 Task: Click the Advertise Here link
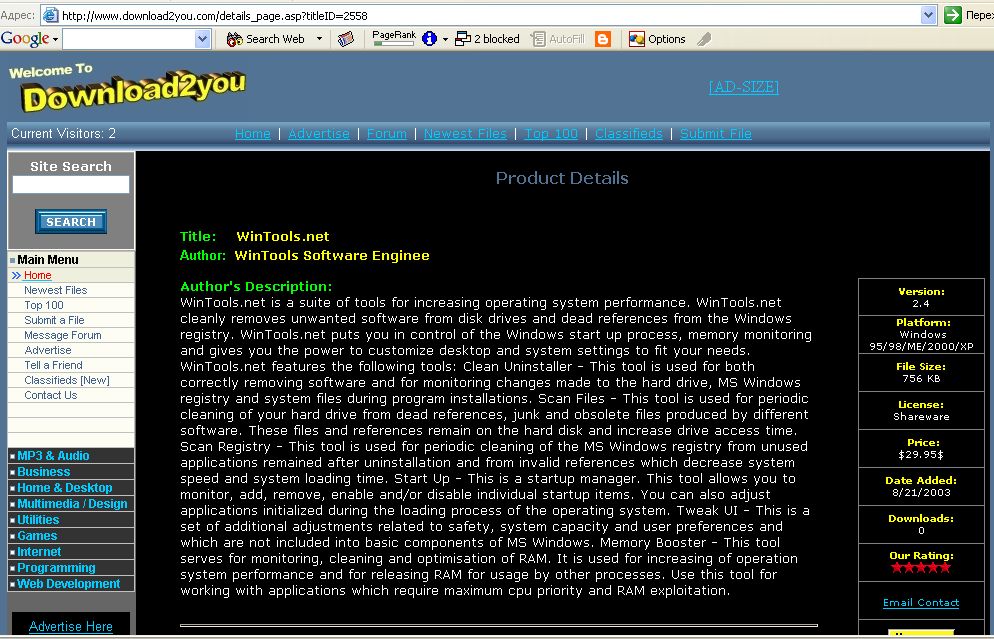coord(71,626)
